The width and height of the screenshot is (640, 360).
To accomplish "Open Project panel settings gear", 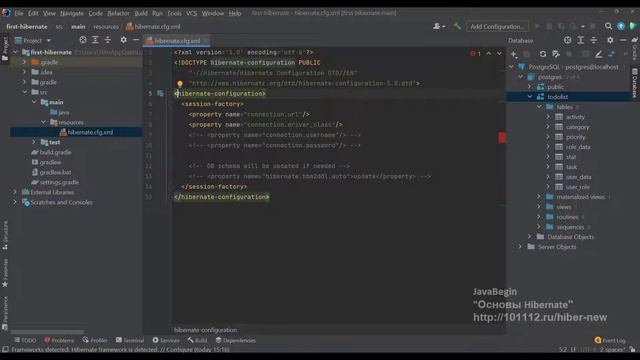I will (123, 40).
